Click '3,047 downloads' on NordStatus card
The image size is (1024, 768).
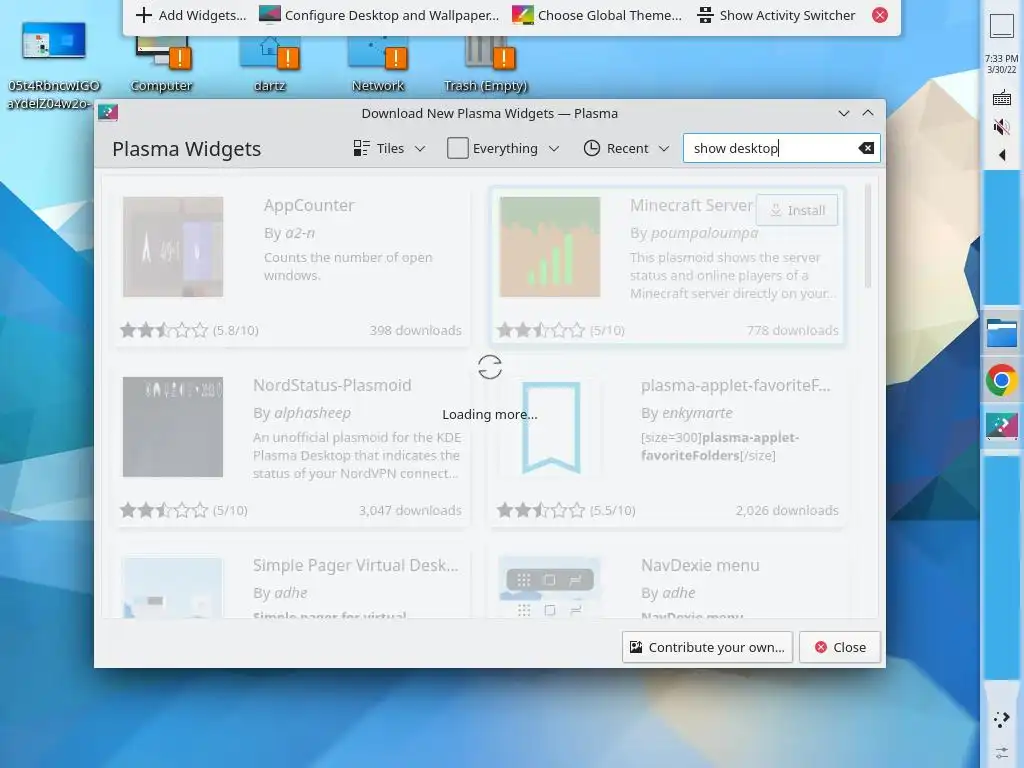[410, 511]
